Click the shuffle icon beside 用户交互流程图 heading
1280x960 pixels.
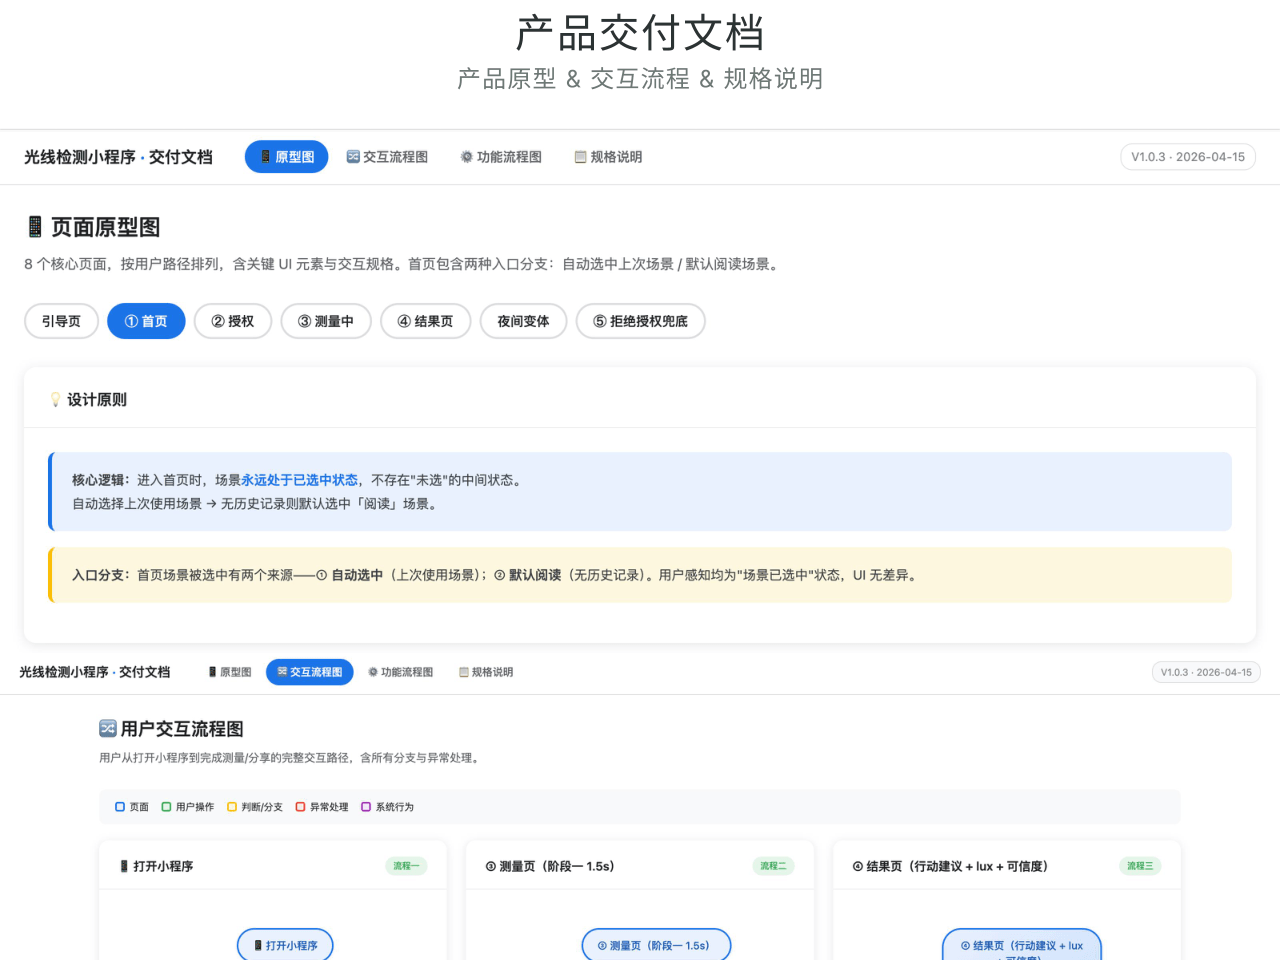(108, 728)
